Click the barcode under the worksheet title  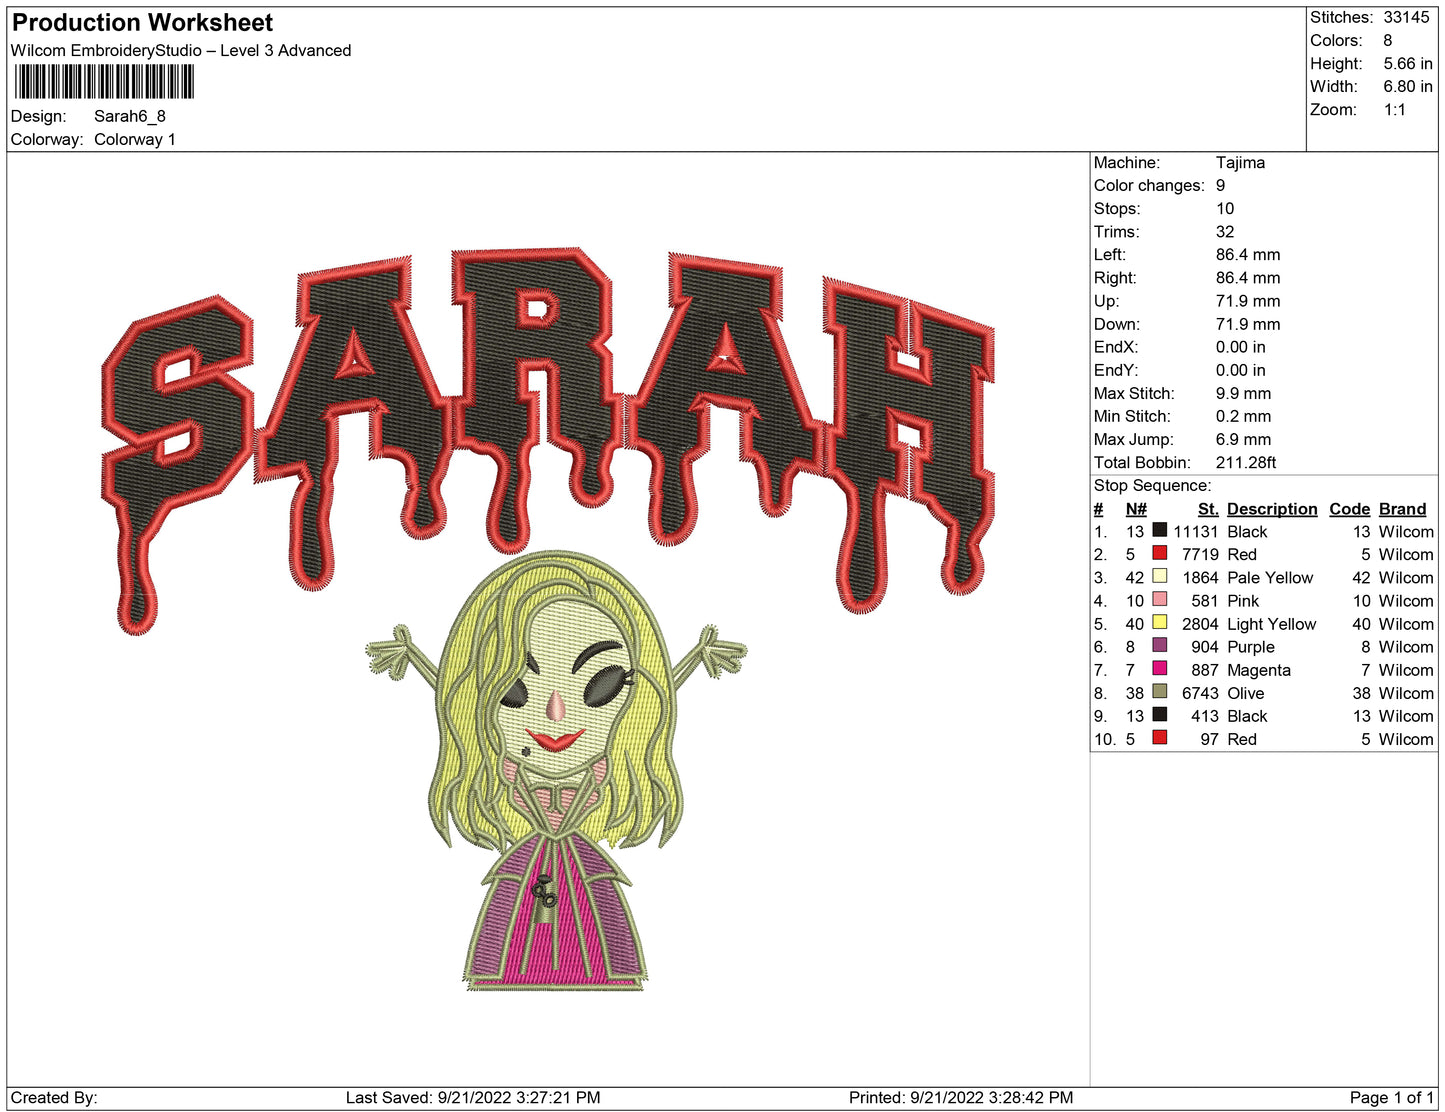coord(104,82)
